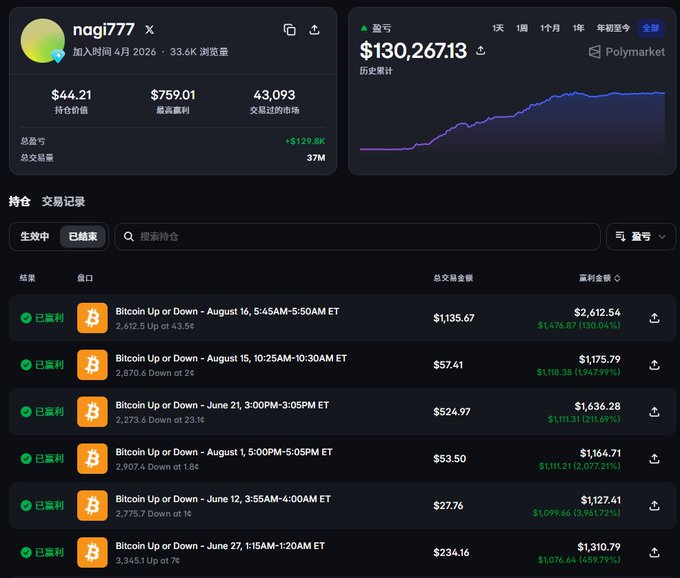This screenshot has height=578, width=680.
Task: Share the August 16 5:45AM Bitcoin position
Action: click(x=654, y=318)
